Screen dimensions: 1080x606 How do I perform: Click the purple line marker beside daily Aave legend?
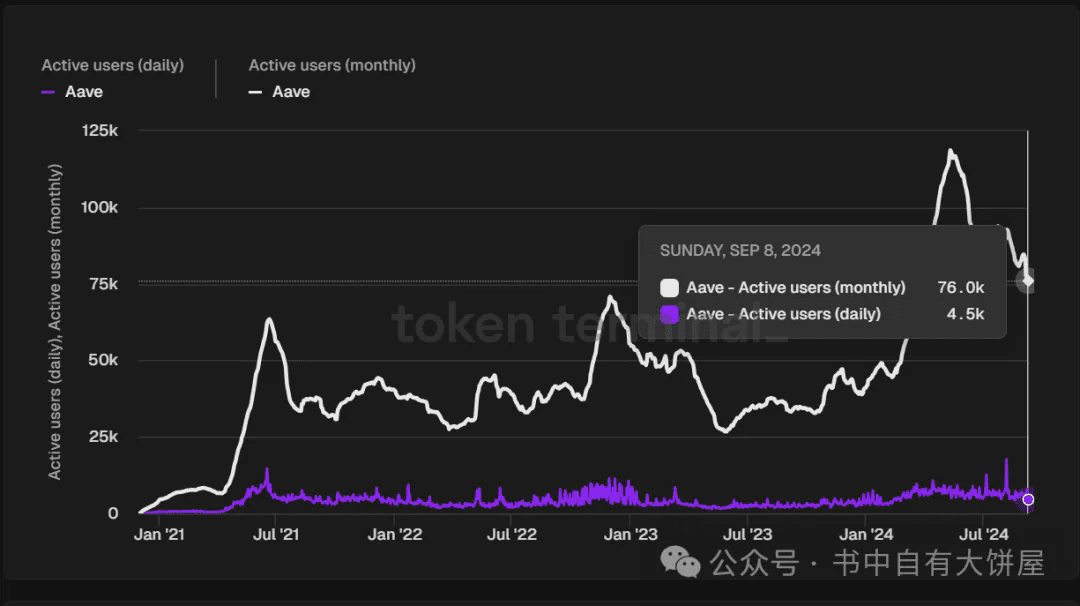click(48, 92)
